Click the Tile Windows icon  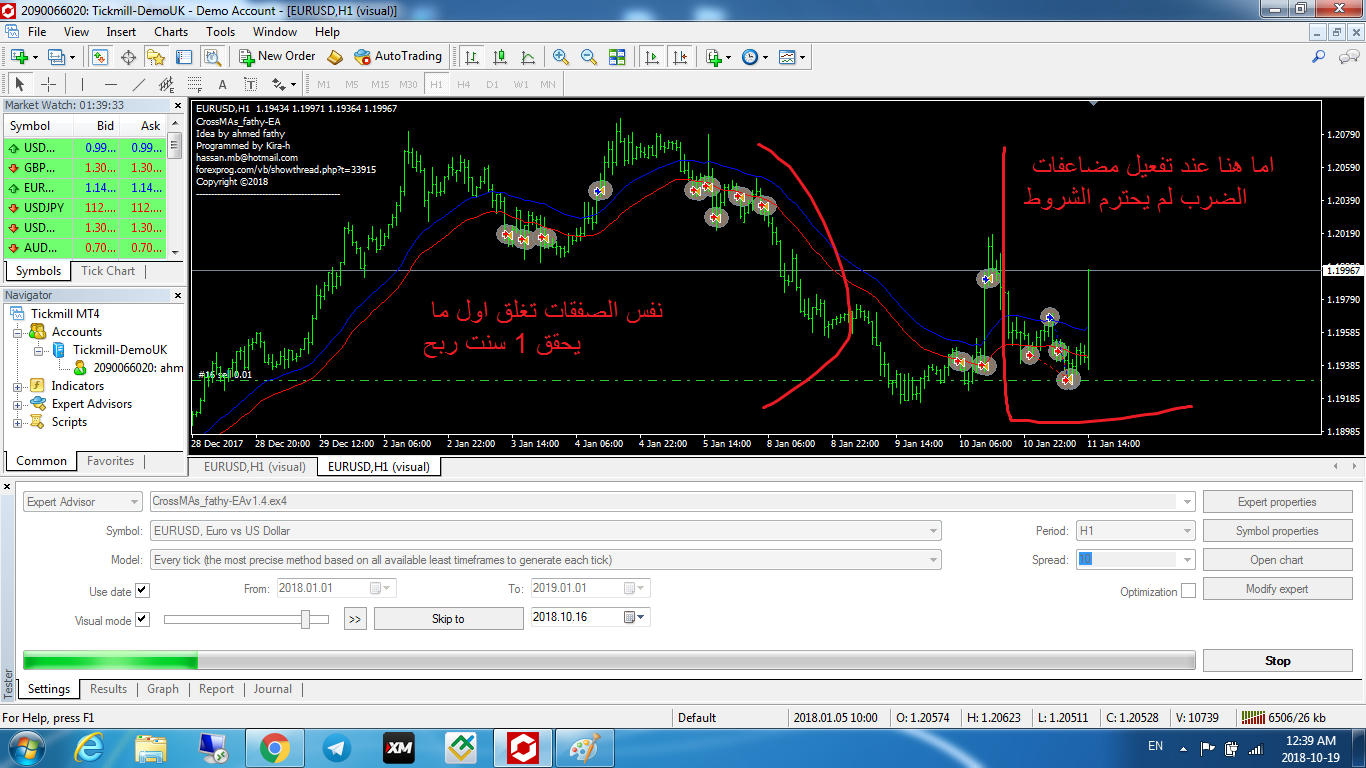coord(617,57)
